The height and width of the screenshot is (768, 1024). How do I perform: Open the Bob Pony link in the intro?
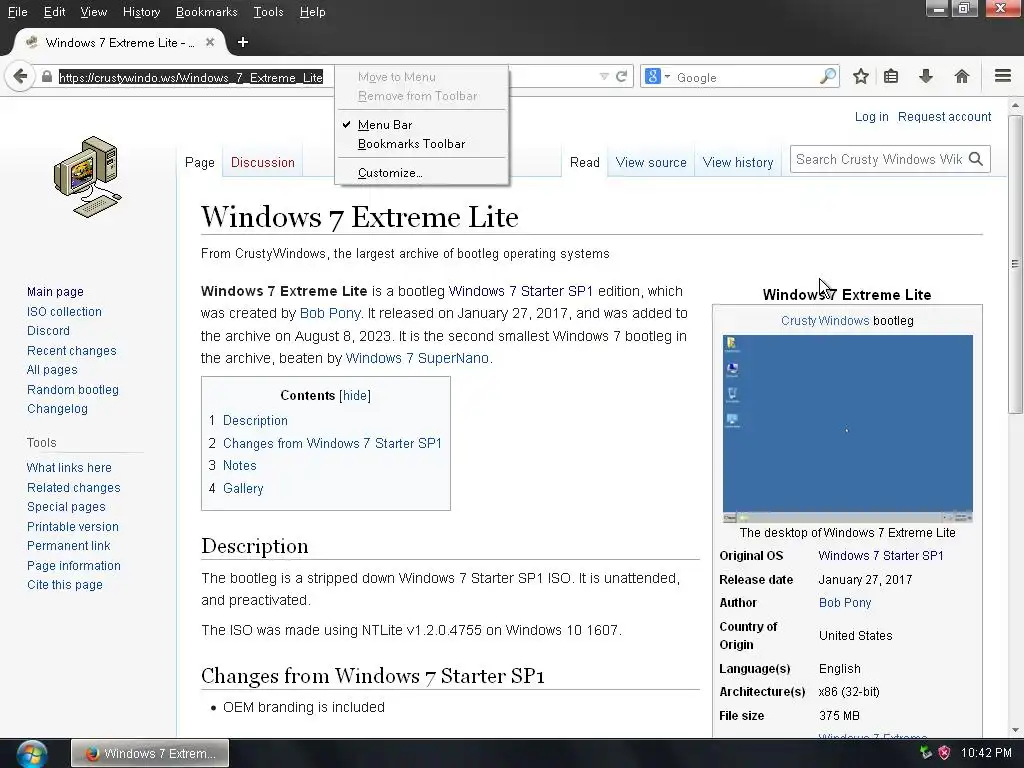tap(330, 313)
